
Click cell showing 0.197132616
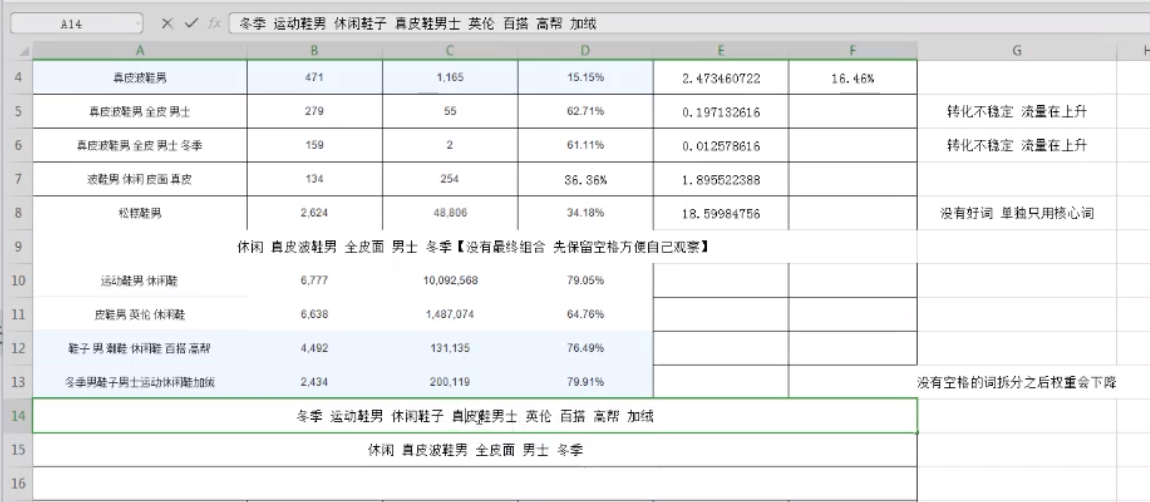721,112
